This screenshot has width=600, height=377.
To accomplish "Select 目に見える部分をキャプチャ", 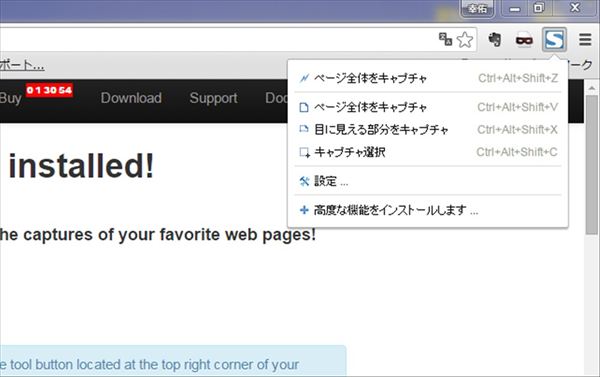I will point(428,130).
